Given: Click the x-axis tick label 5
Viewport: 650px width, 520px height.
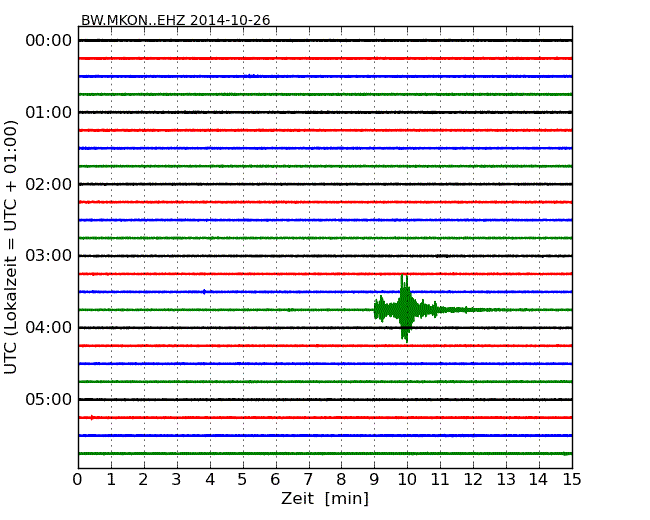Looking at the screenshot, I should [x=243, y=480].
